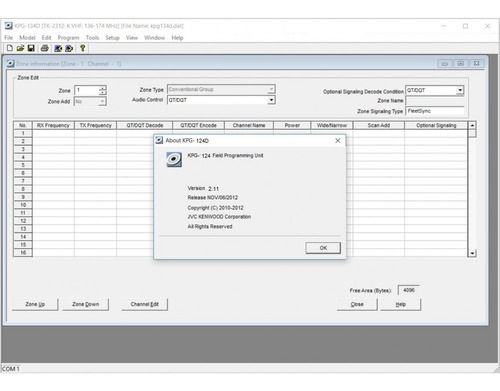Click the Write data to radio icon

(x=69, y=48)
